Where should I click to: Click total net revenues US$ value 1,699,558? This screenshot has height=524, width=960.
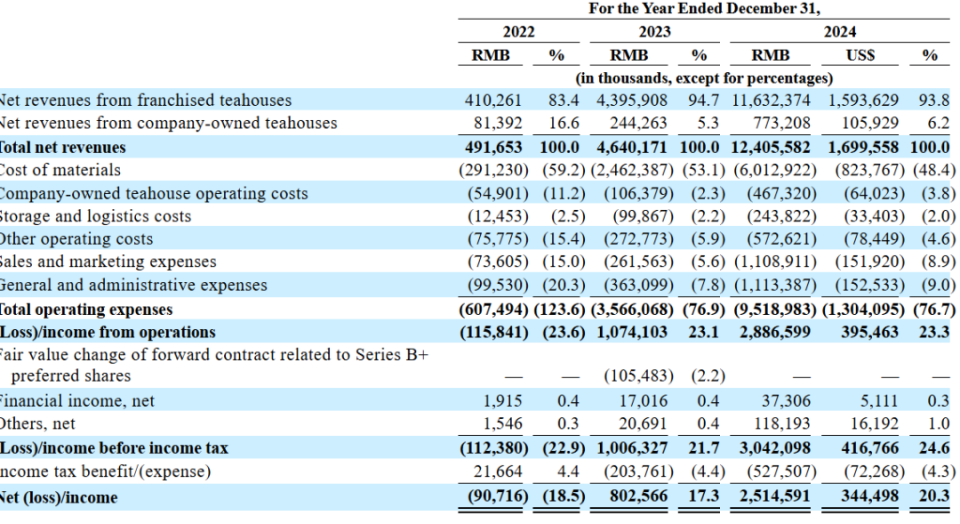click(x=863, y=148)
